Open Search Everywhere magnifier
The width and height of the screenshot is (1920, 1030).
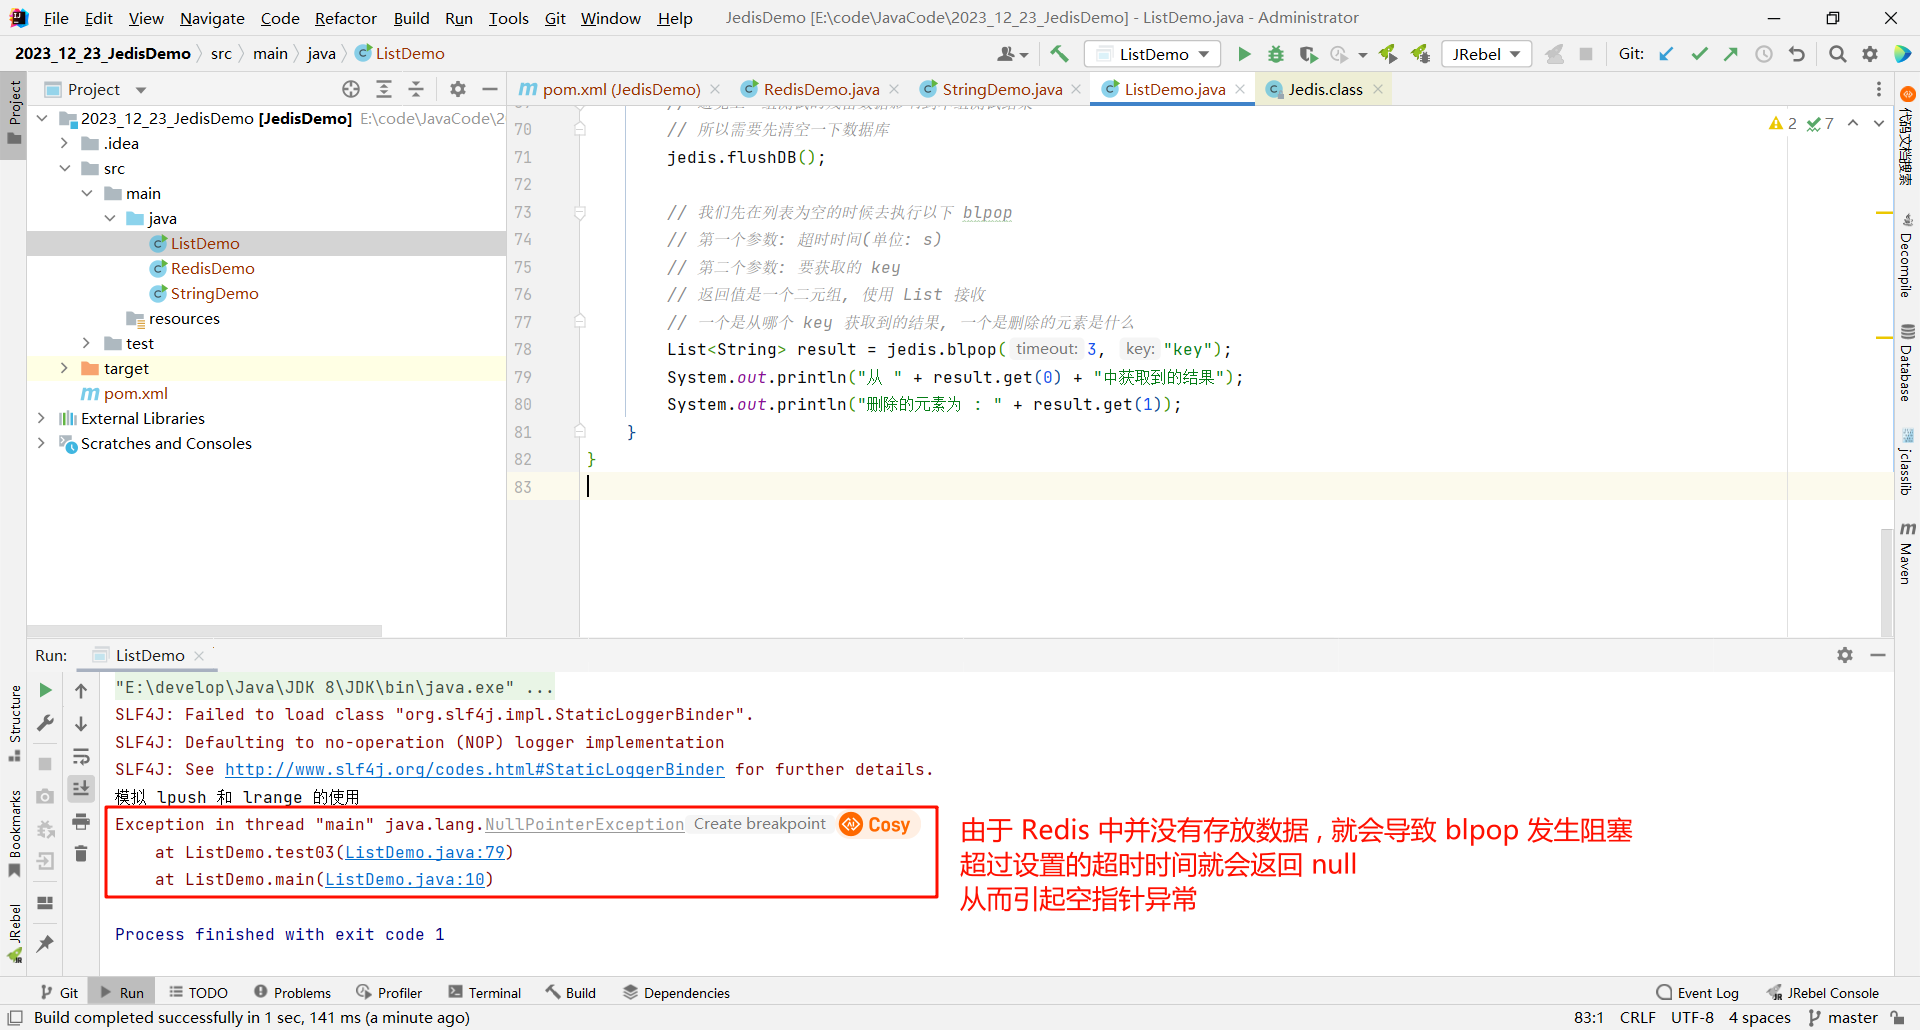pos(1838,54)
